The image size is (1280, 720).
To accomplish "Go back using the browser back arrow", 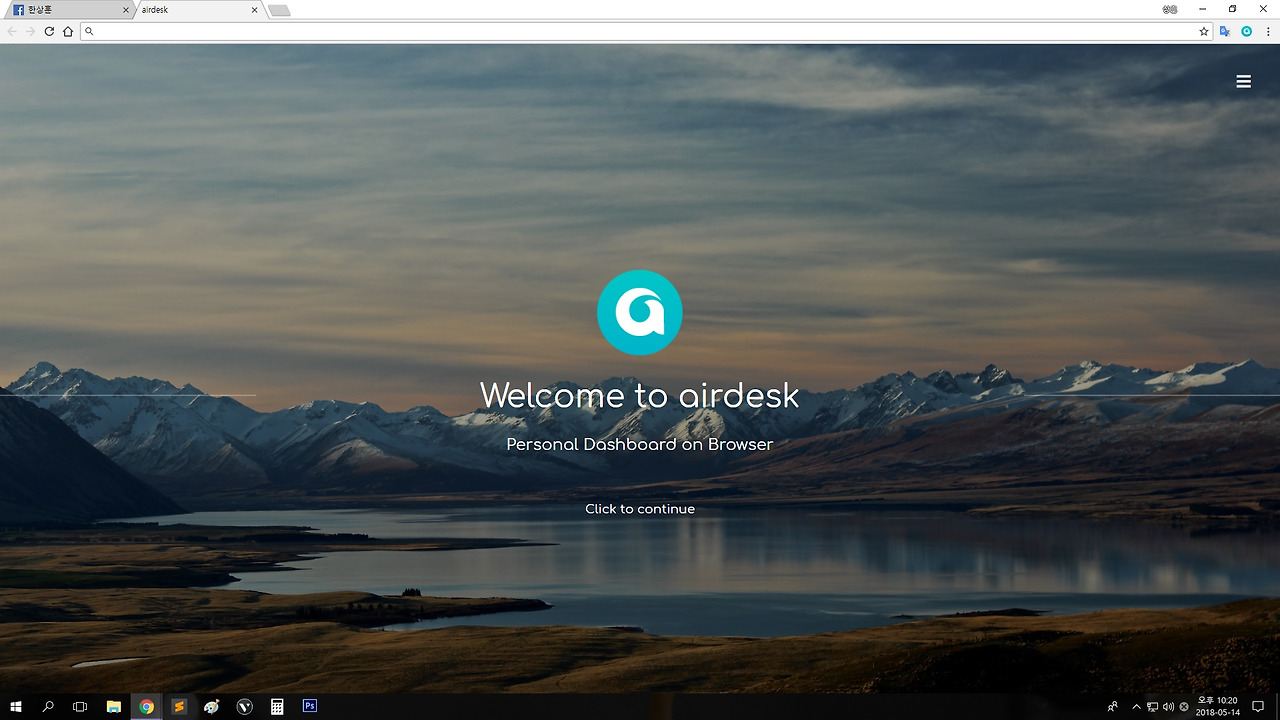I will tap(11, 31).
